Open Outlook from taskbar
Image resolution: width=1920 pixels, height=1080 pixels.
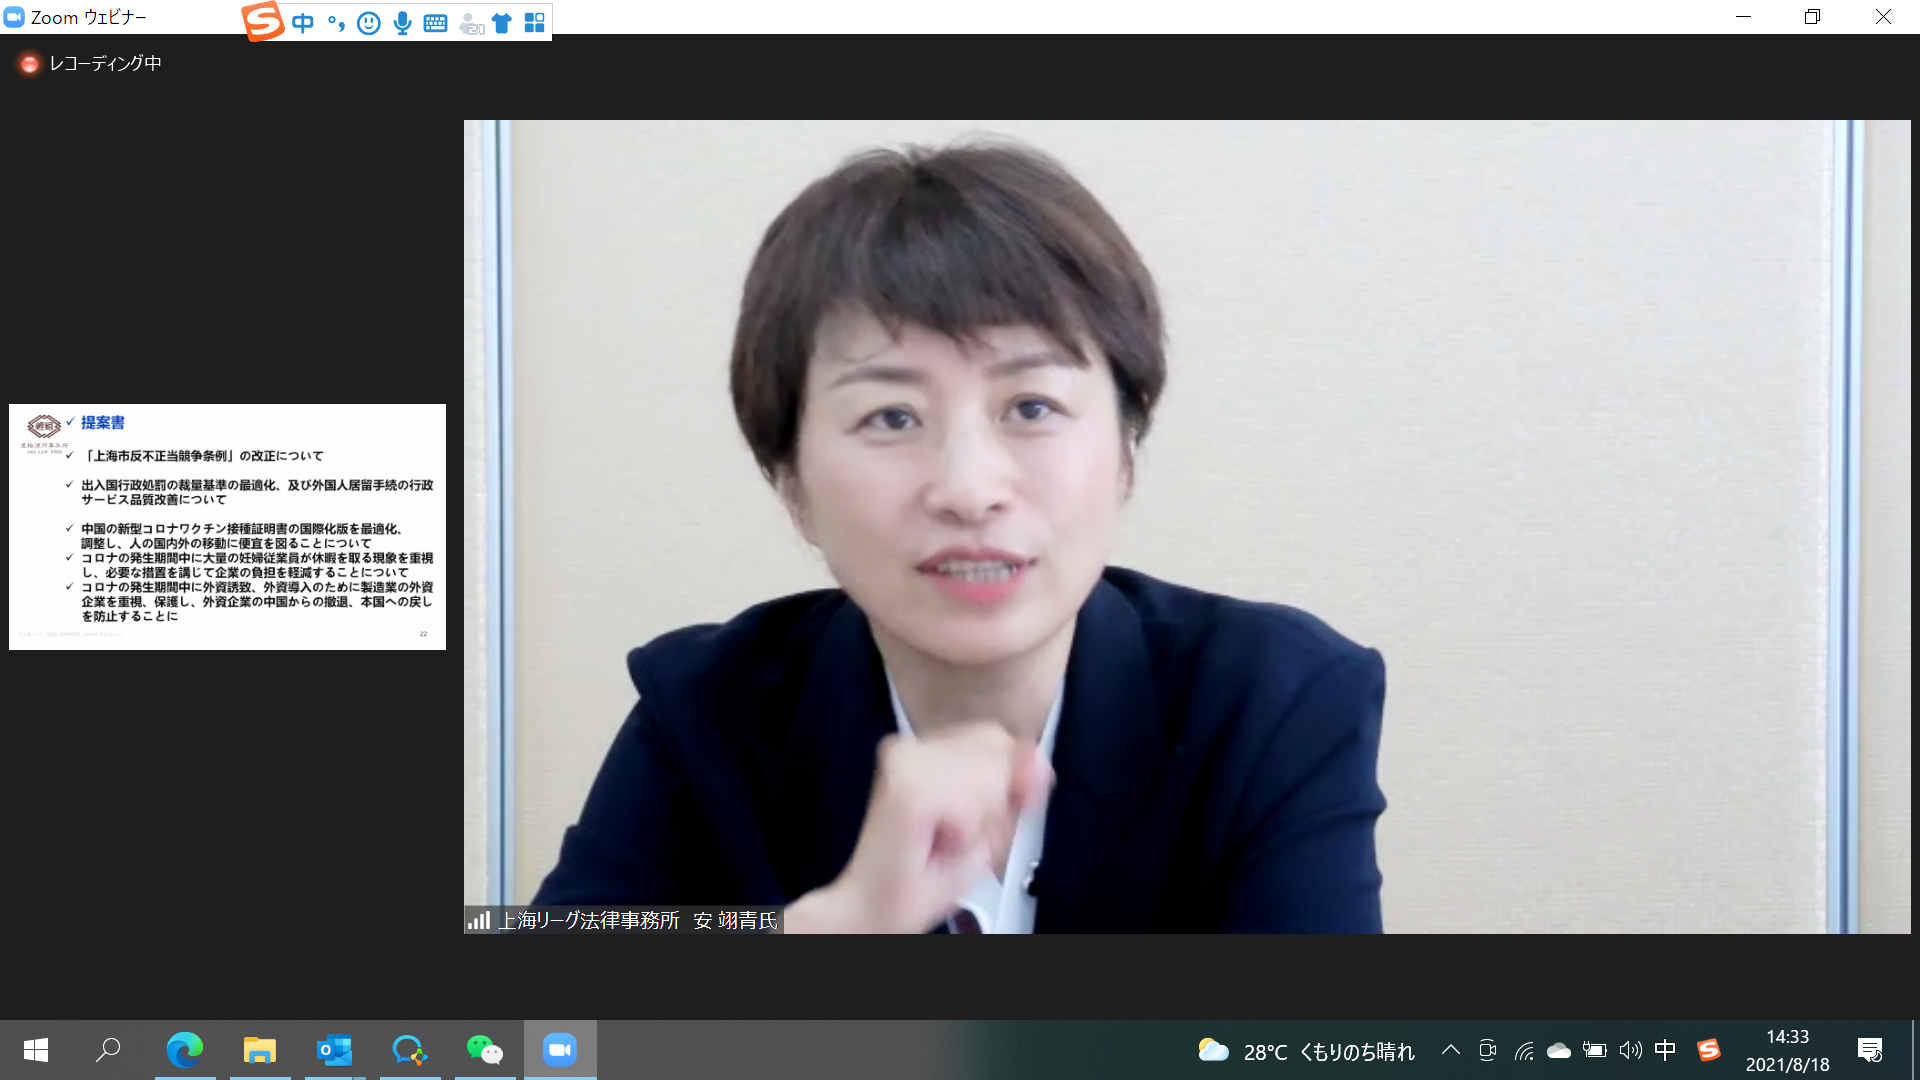(x=334, y=1050)
